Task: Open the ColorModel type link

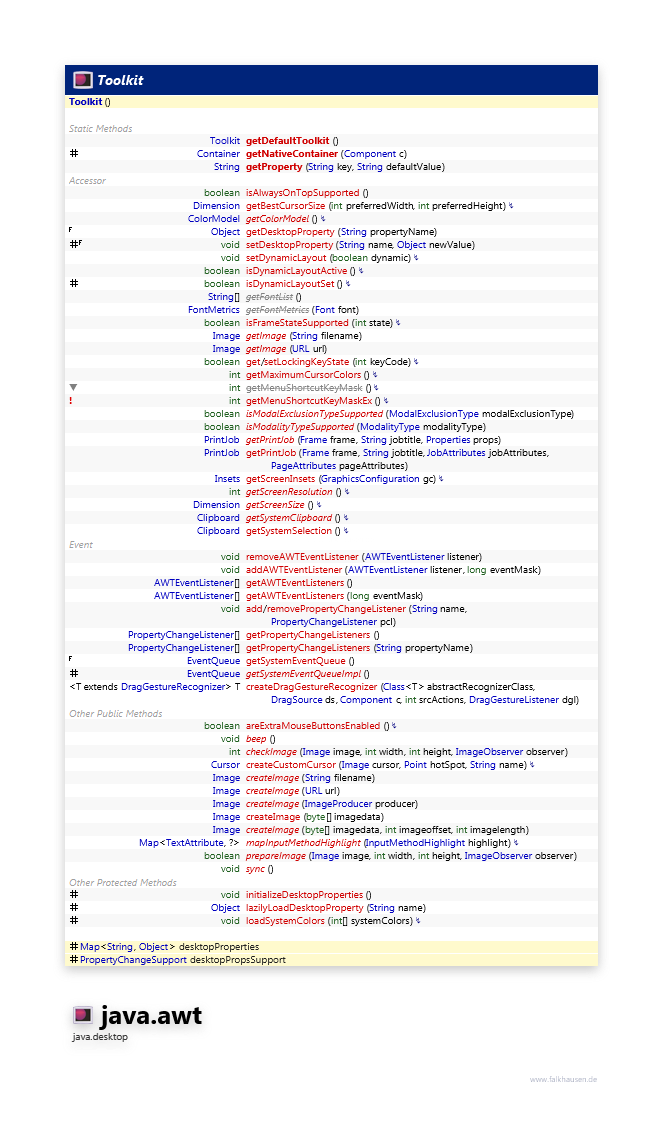Action: point(214,219)
